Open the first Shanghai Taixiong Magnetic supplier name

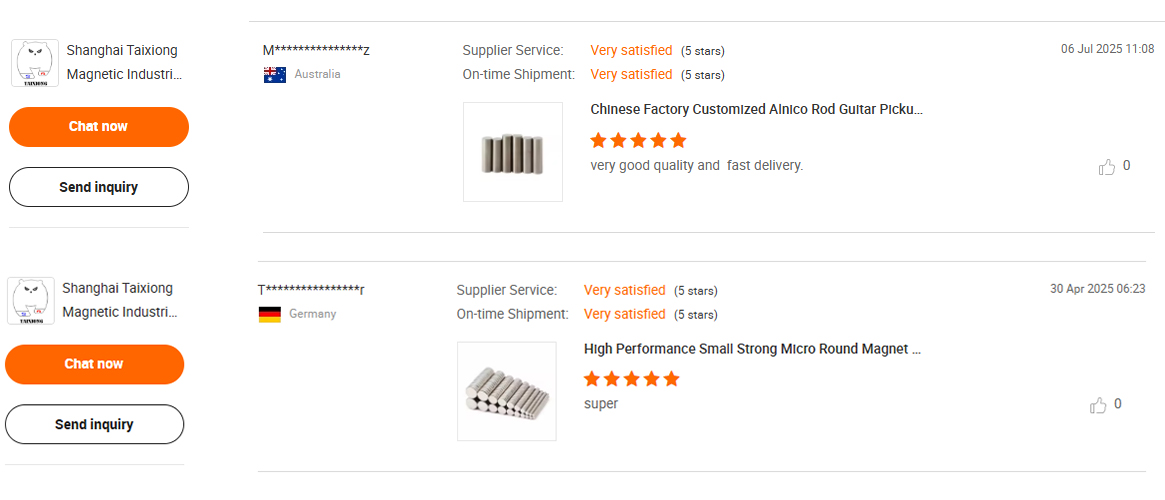click(x=124, y=62)
